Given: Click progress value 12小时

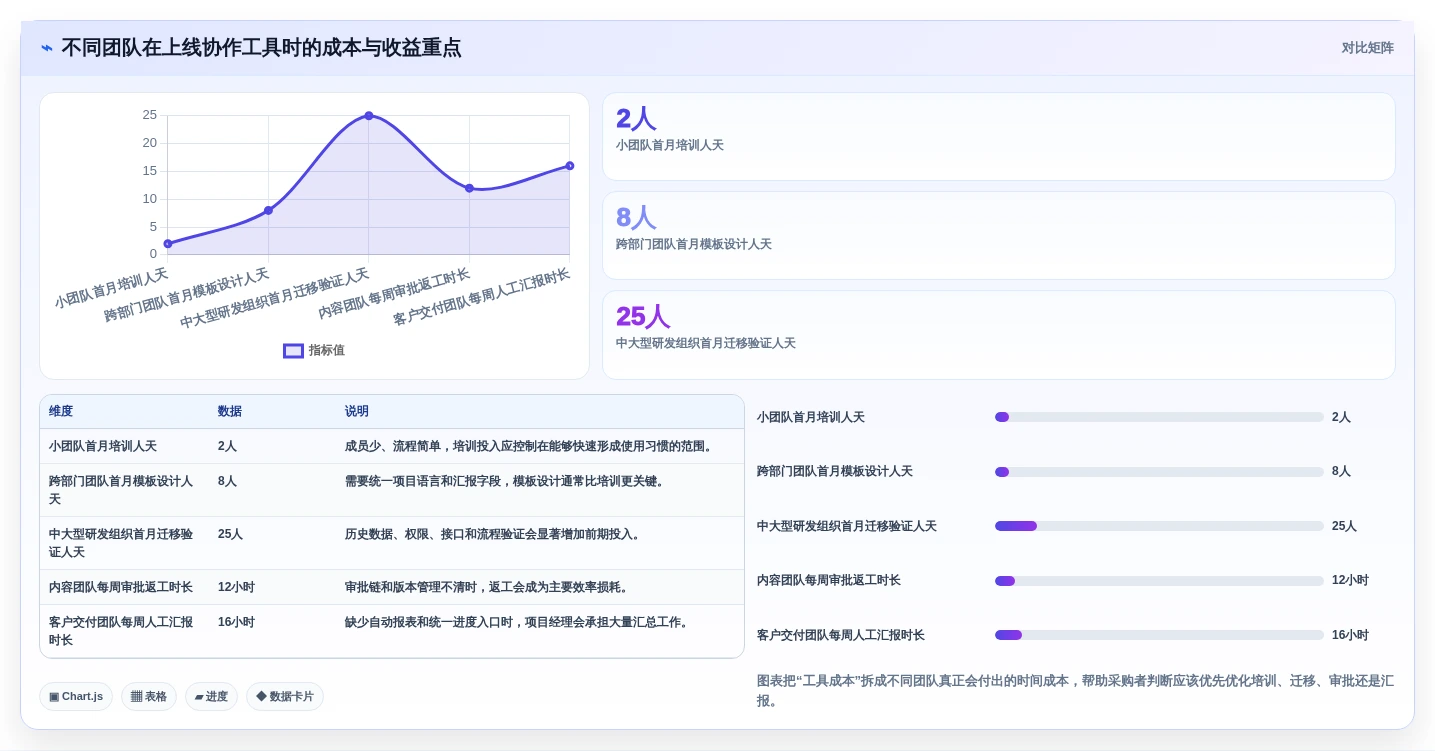Looking at the screenshot, I should pyautogui.click(x=1350, y=581).
